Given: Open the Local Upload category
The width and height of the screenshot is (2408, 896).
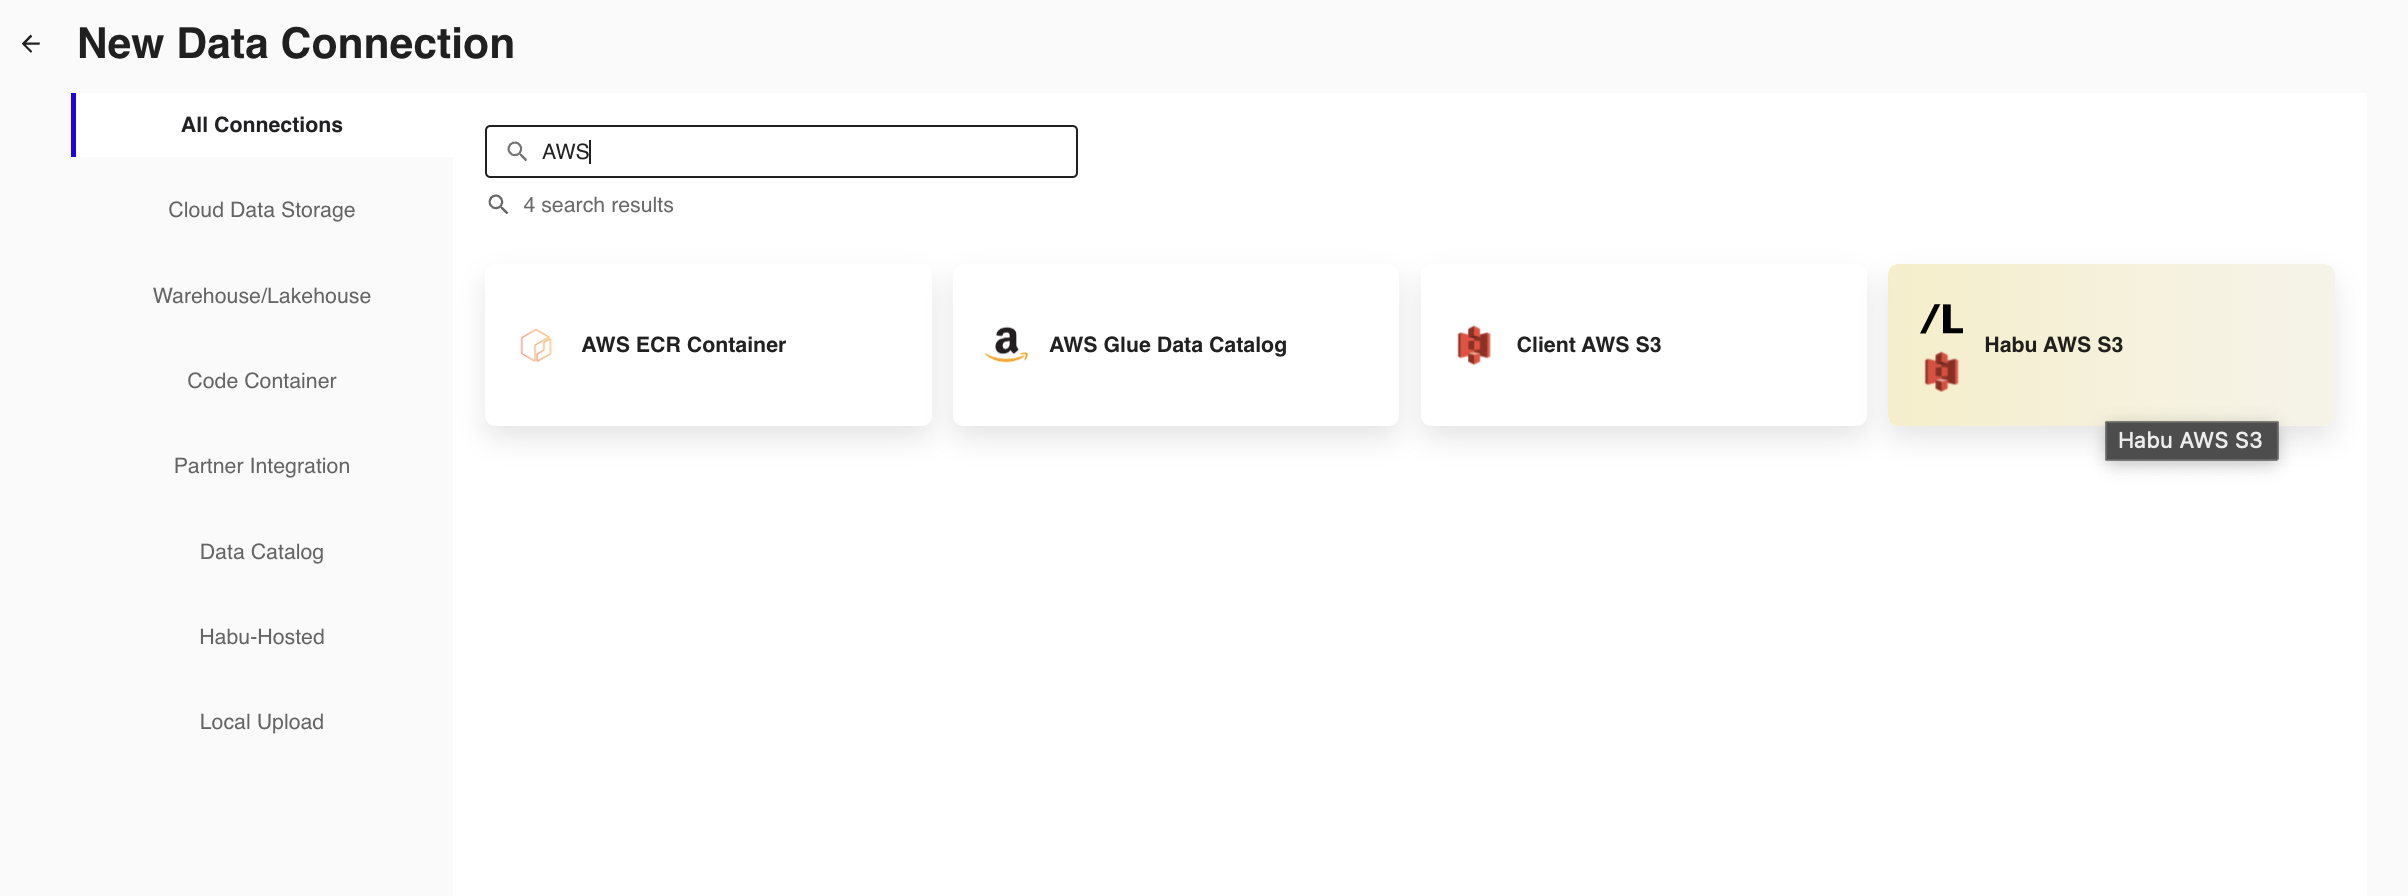Looking at the screenshot, I should pos(262,722).
